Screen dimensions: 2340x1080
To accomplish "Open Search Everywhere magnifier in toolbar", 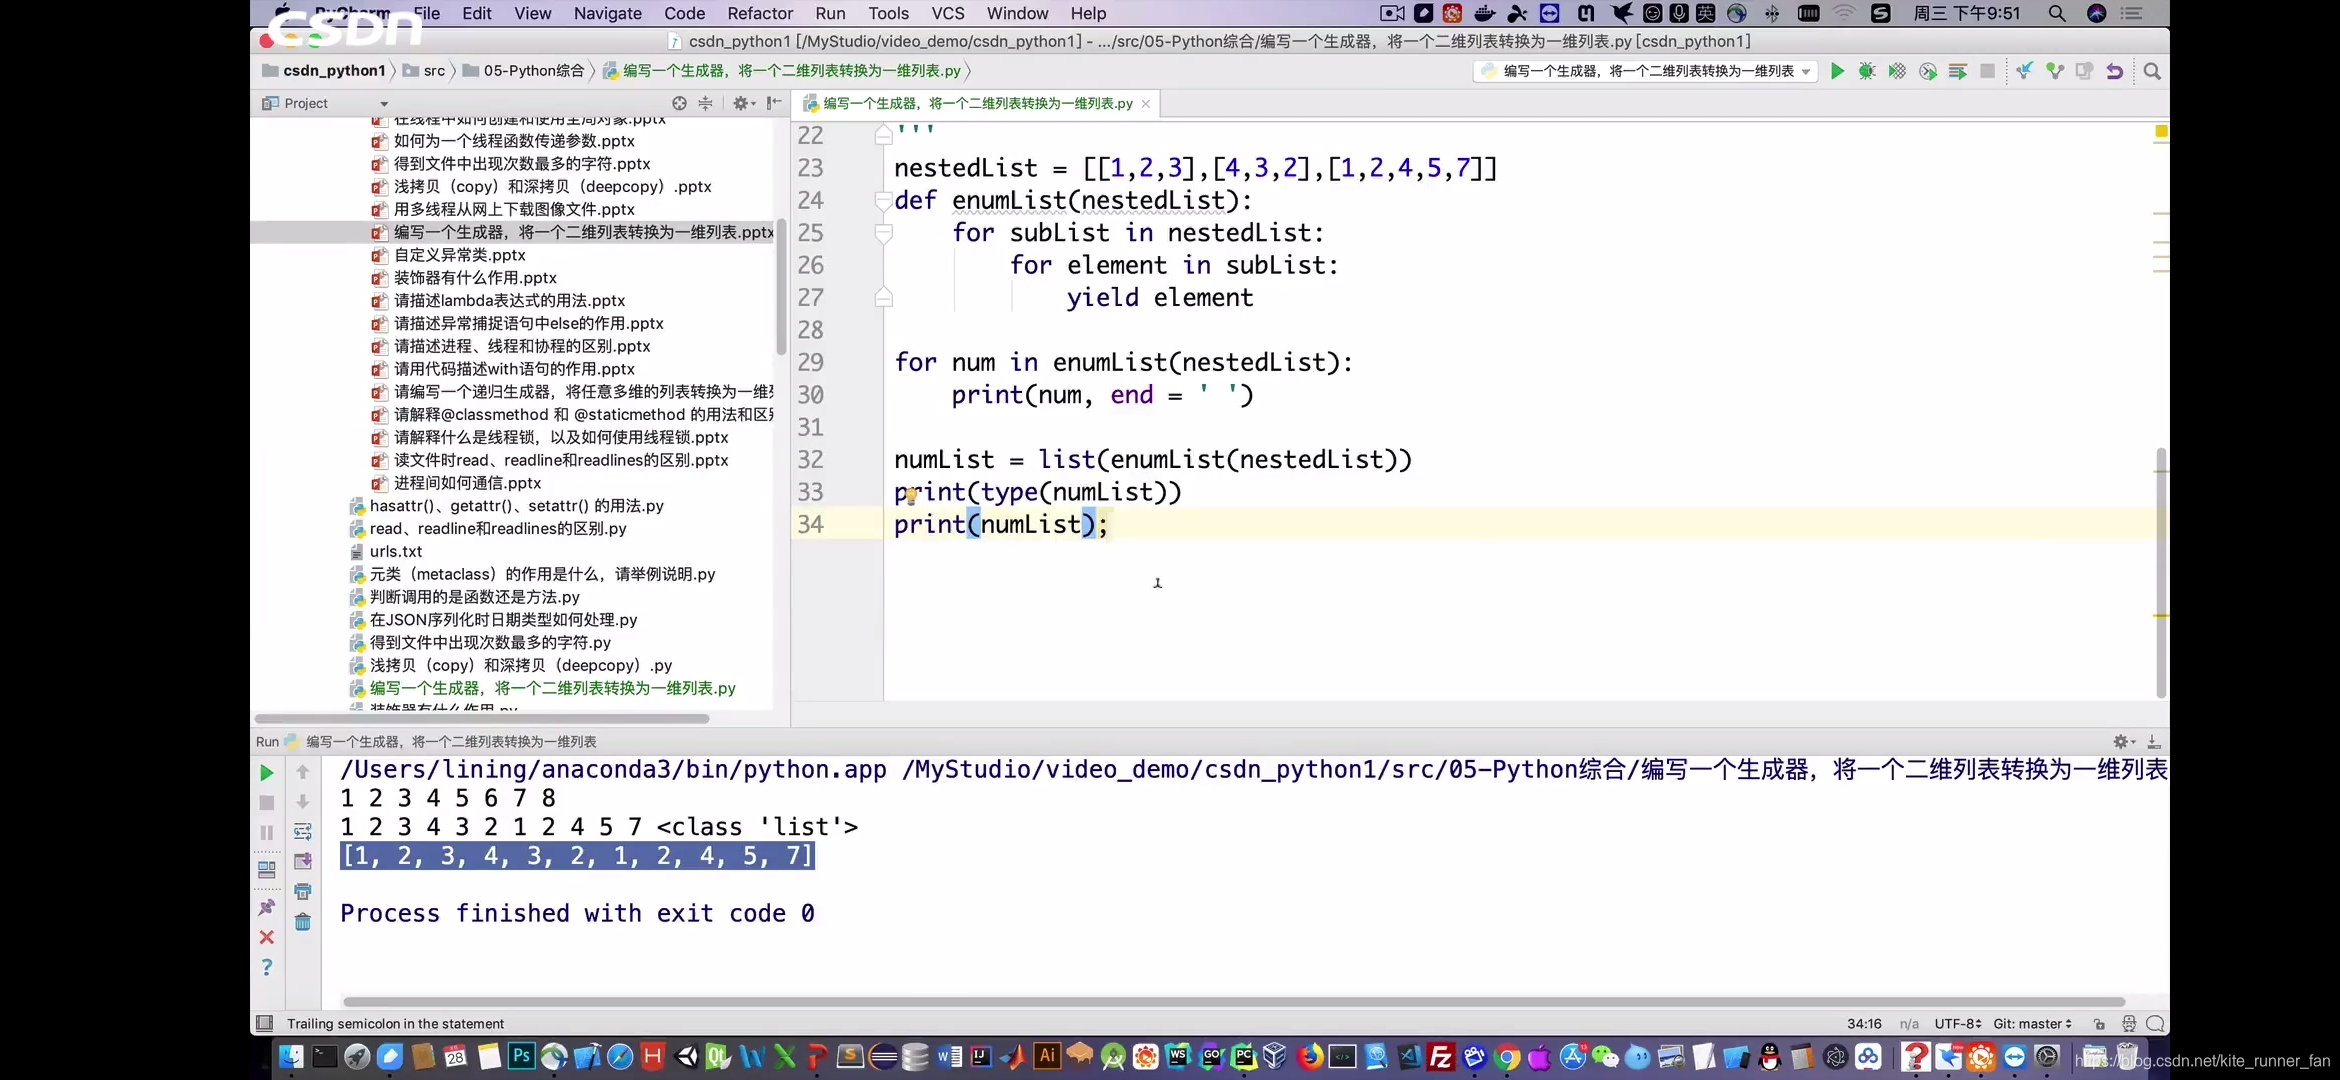I will [2152, 71].
